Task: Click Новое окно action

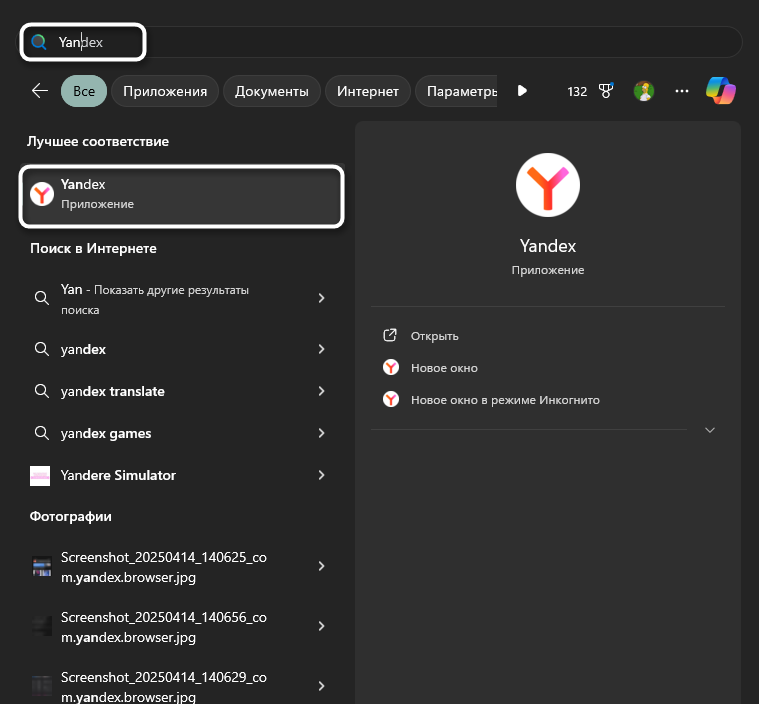Action: [x=444, y=368]
